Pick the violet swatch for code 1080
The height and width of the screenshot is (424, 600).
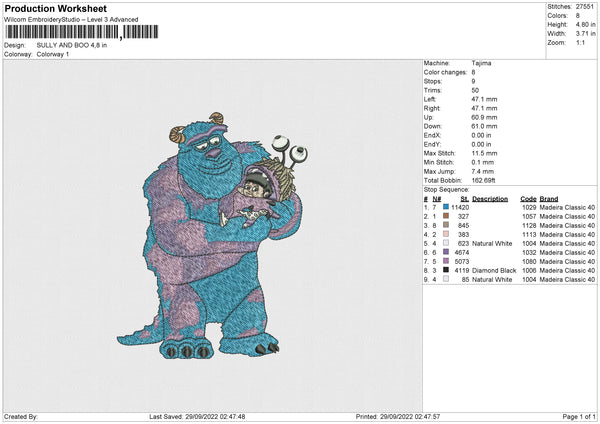[446, 261]
